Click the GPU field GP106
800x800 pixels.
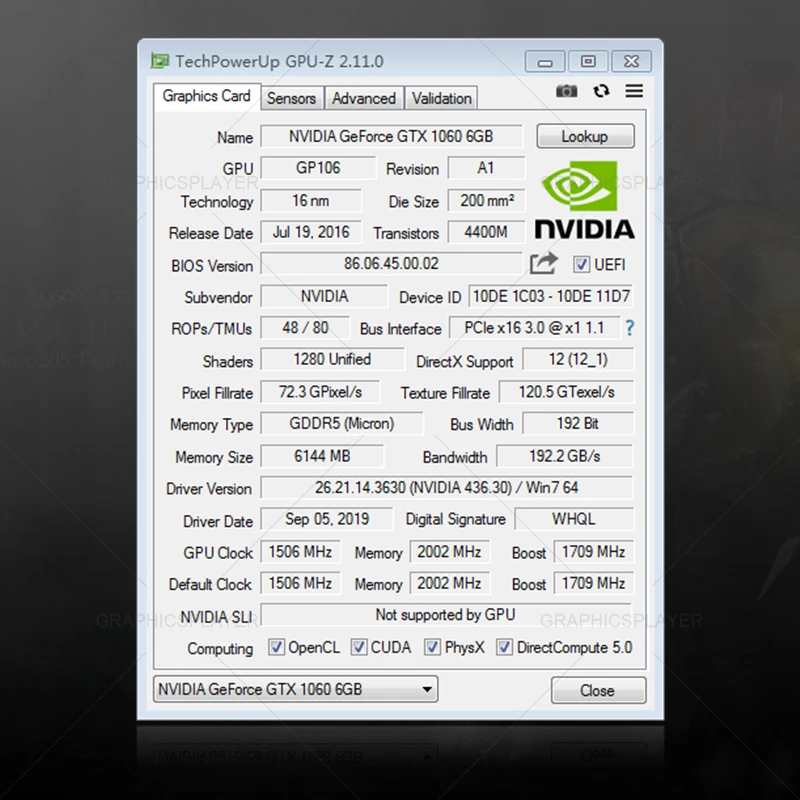pos(318,168)
